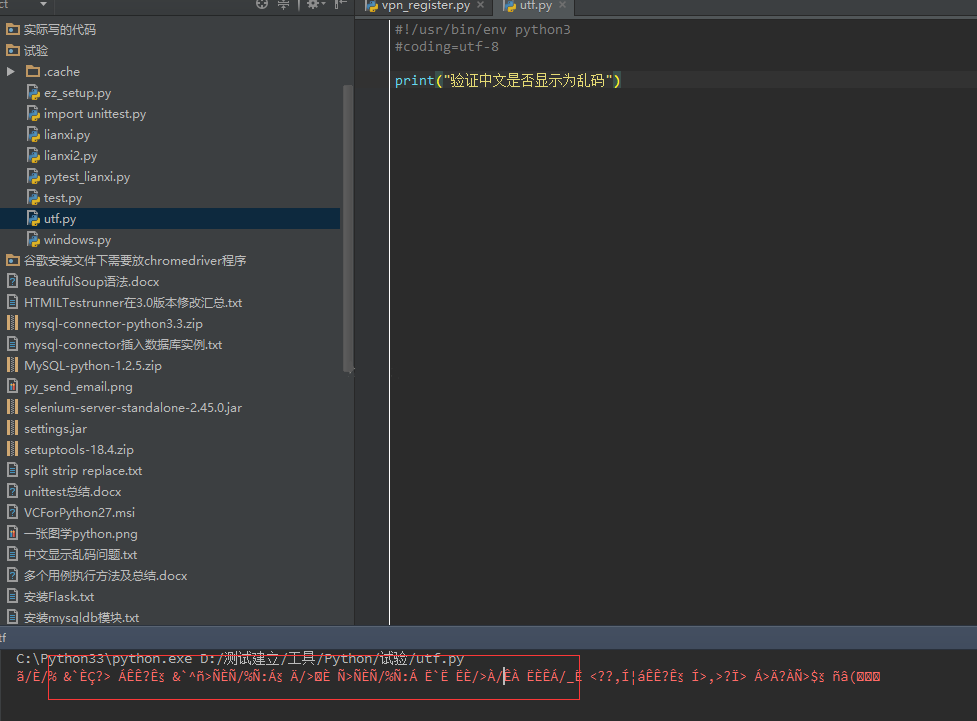This screenshot has width=977, height=721.
Task: Switch to the vpn_register.py tab
Action: (x=425, y=6)
